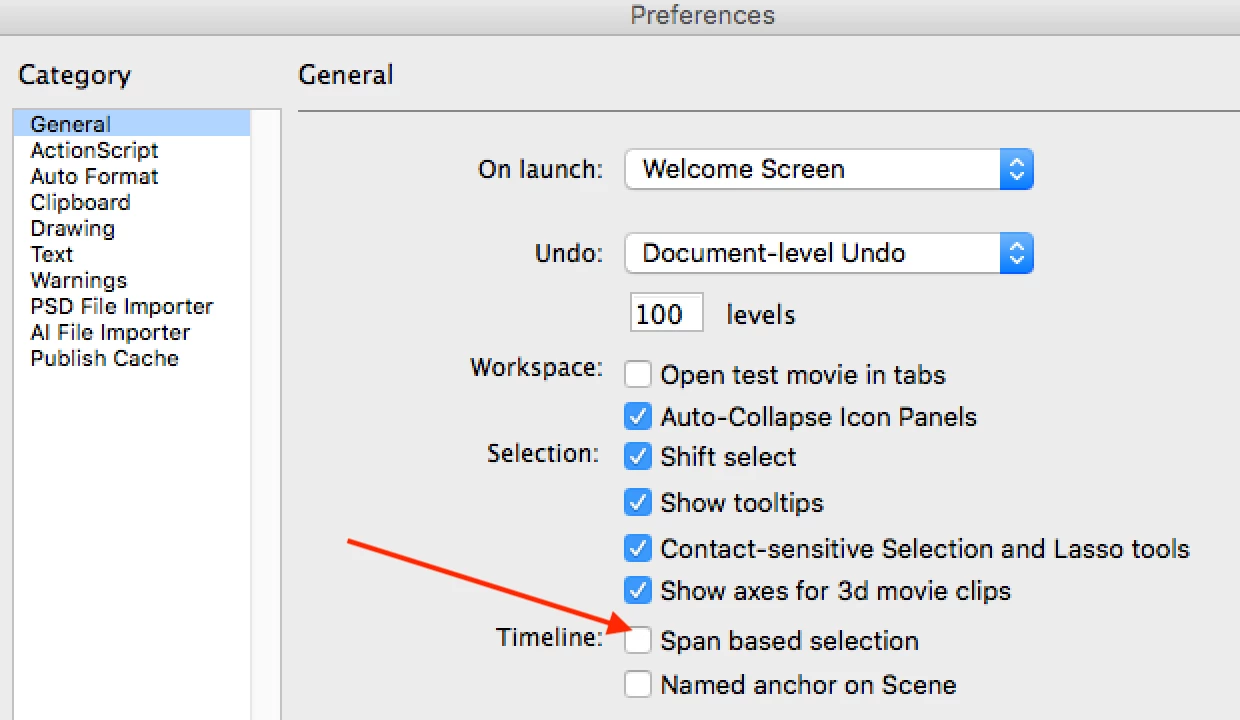Click the undo levels input field
This screenshot has height=720, width=1240.
[x=666, y=314]
